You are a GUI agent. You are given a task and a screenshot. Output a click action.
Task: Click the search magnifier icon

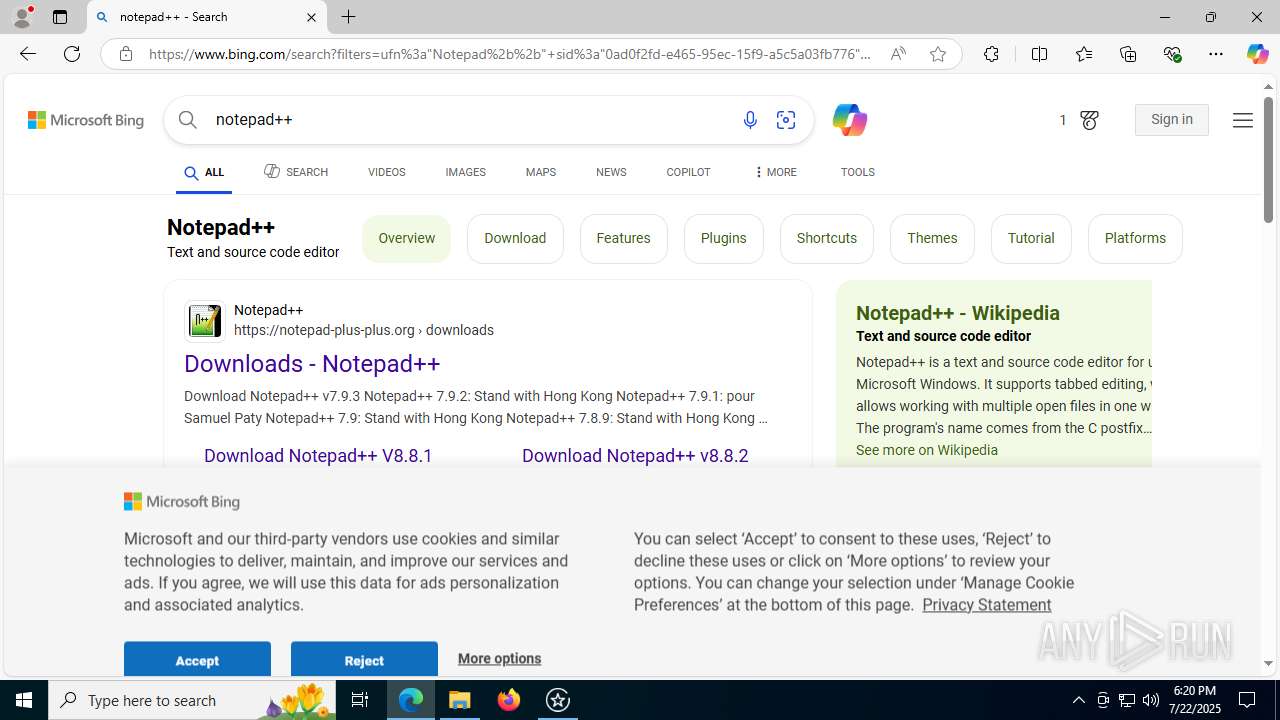(x=188, y=120)
